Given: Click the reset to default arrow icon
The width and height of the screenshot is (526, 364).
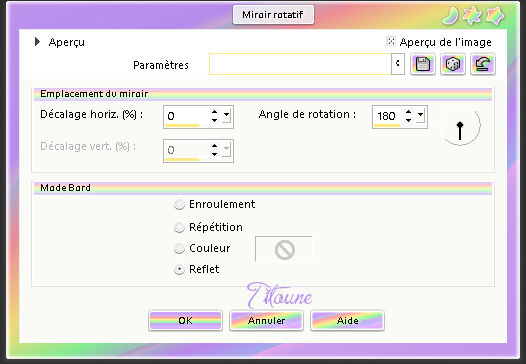Looking at the screenshot, I should click(x=483, y=64).
